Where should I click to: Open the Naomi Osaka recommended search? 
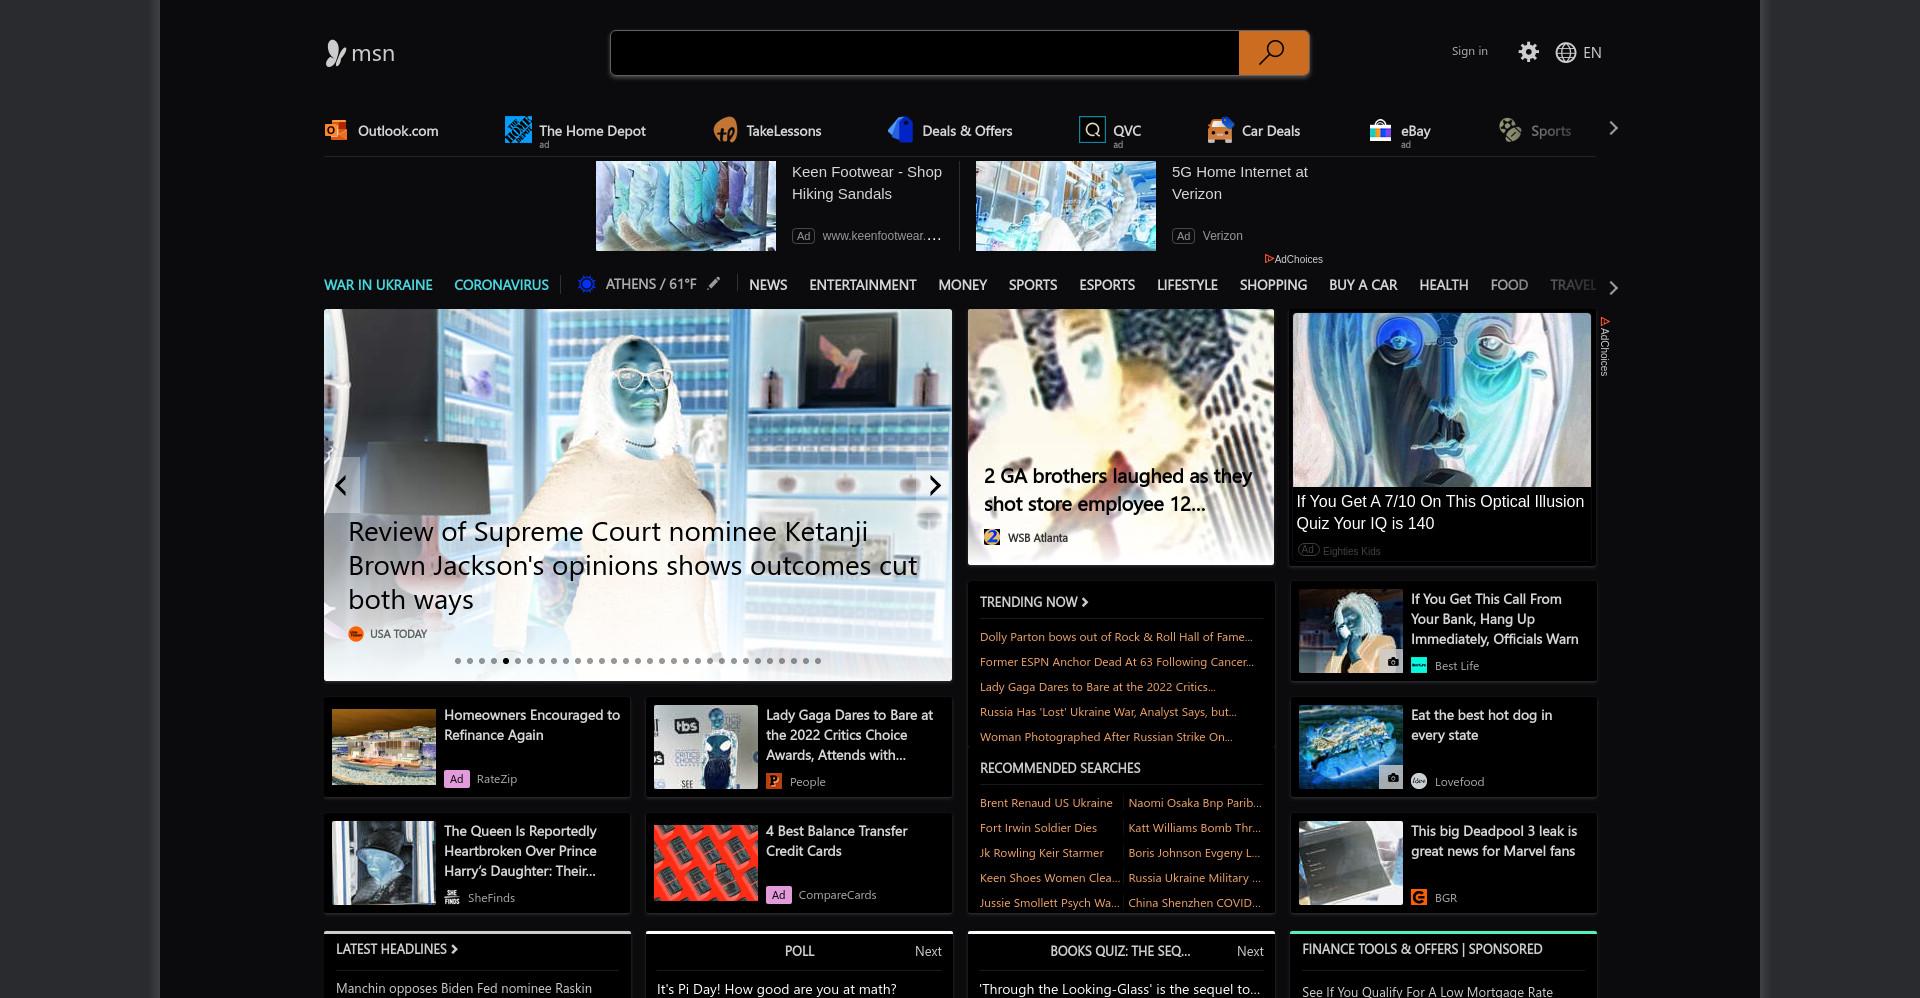point(1195,803)
